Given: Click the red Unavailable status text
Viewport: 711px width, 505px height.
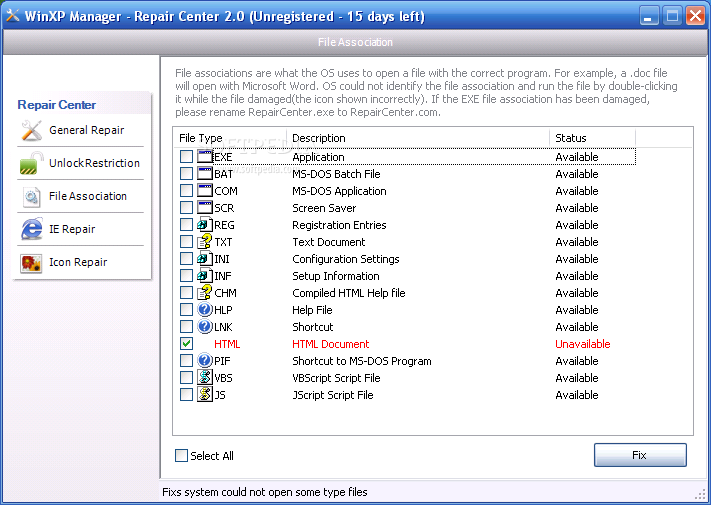Looking at the screenshot, I should (583, 344).
